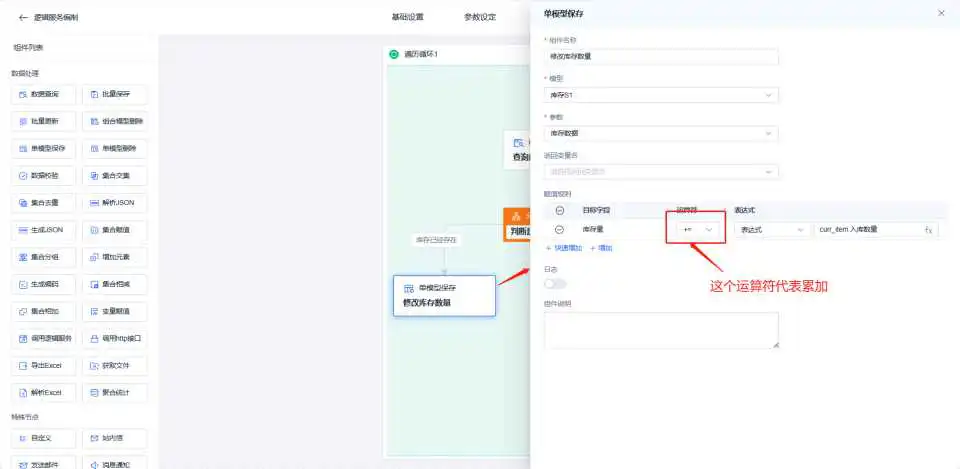Click the 生成JSON component
Image resolution: width=960 pixels, height=469 pixels.
tap(43, 230)
